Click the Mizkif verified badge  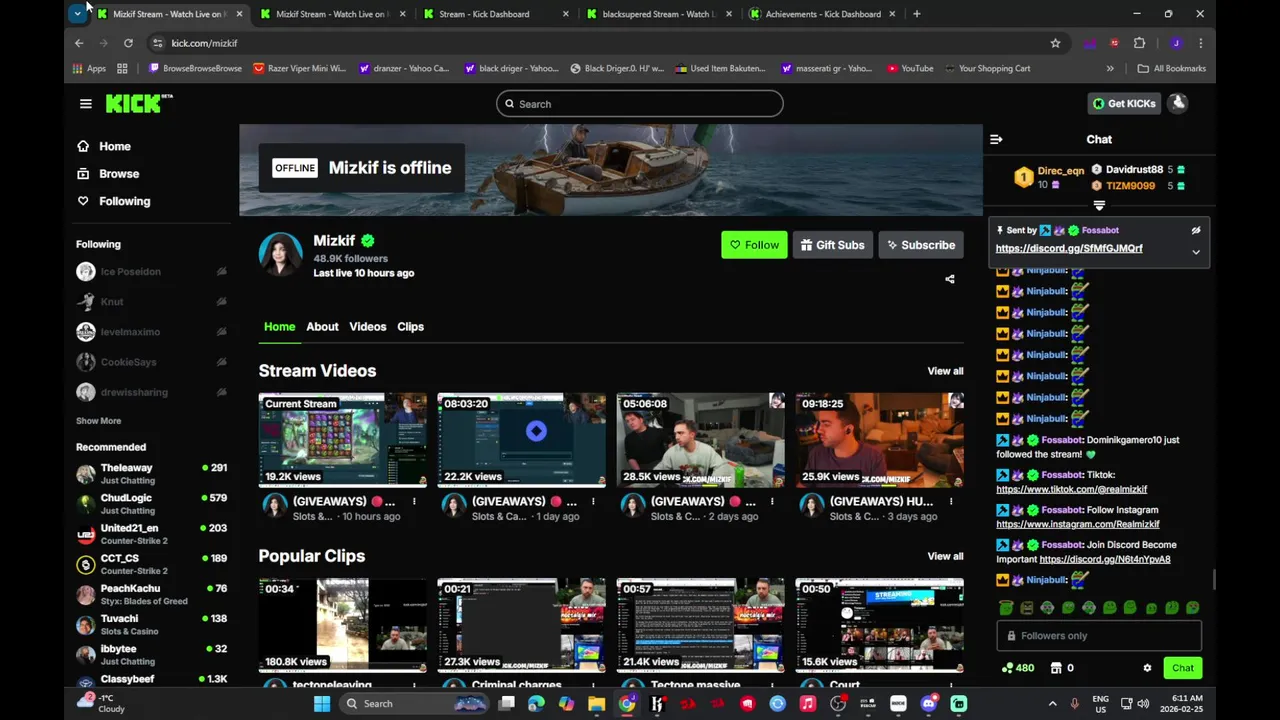coord(368,241)
